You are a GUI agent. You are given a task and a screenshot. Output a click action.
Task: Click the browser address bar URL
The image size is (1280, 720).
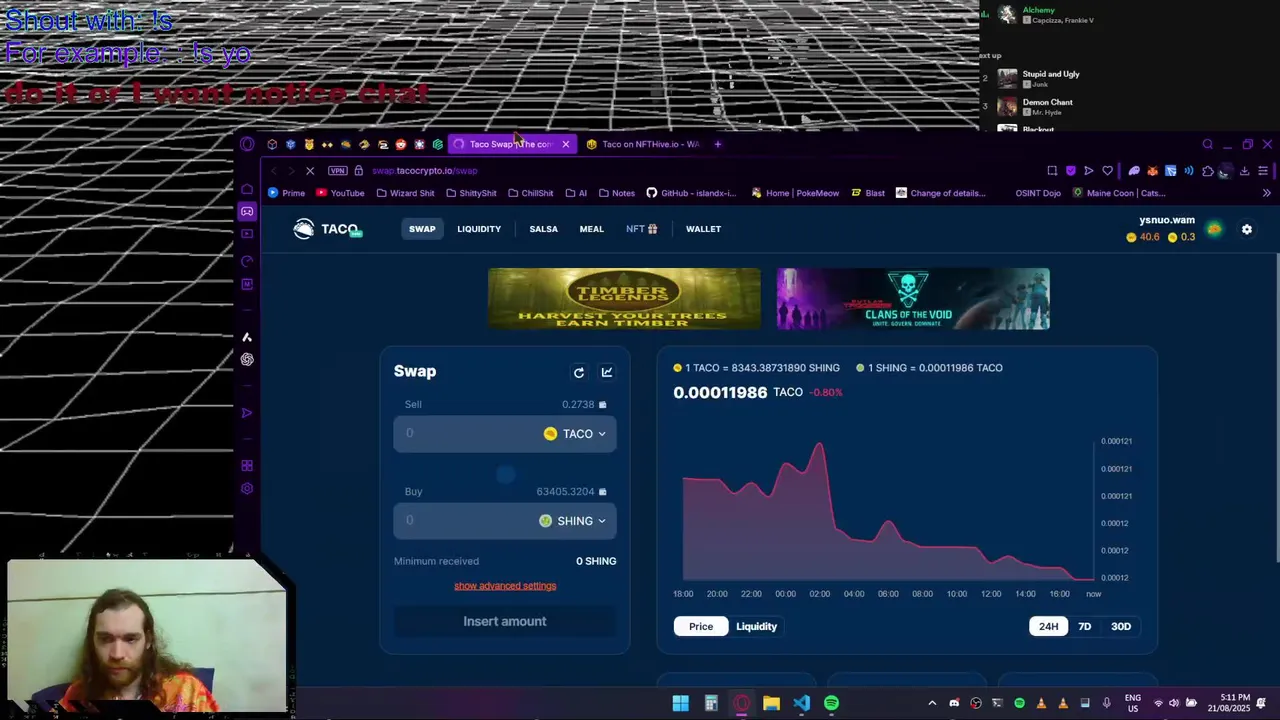425,171
